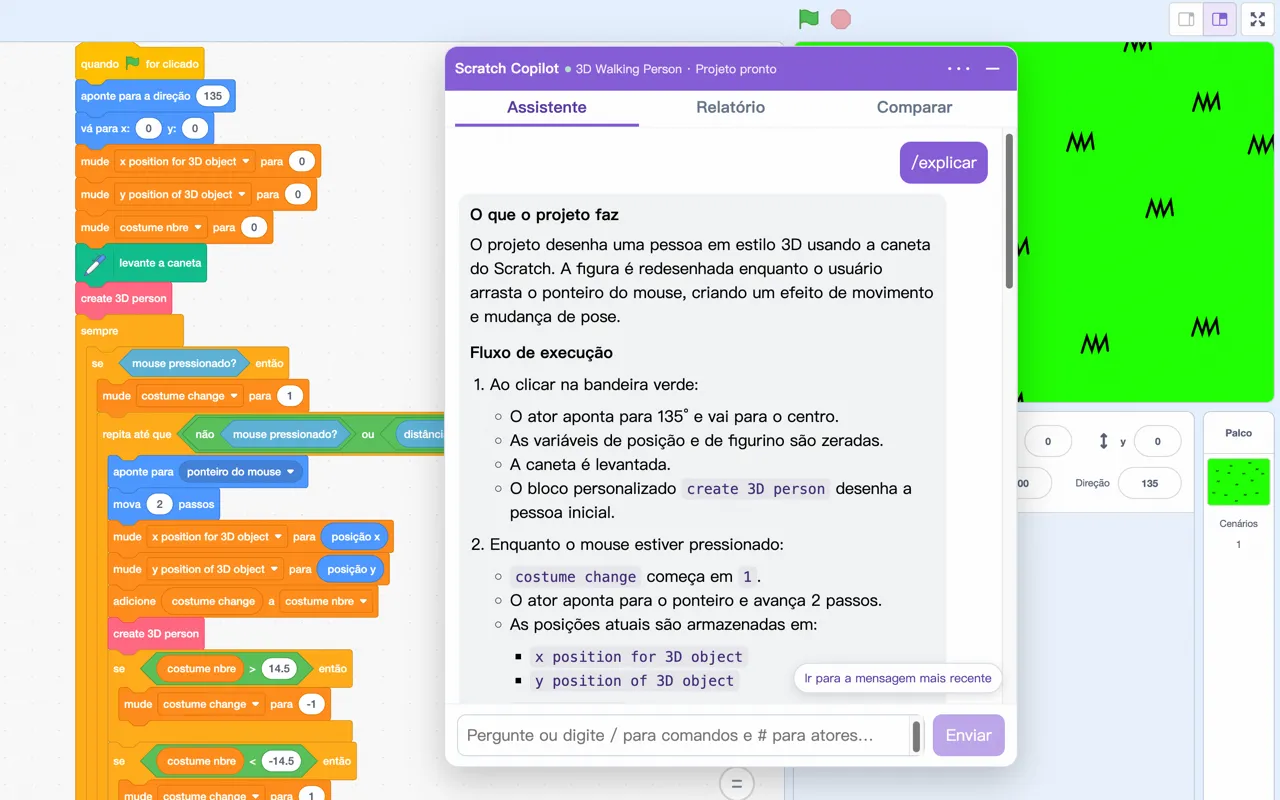Click the vertical arrows icon beside y field
The image size is (1280, 800).
(1104, 441)
